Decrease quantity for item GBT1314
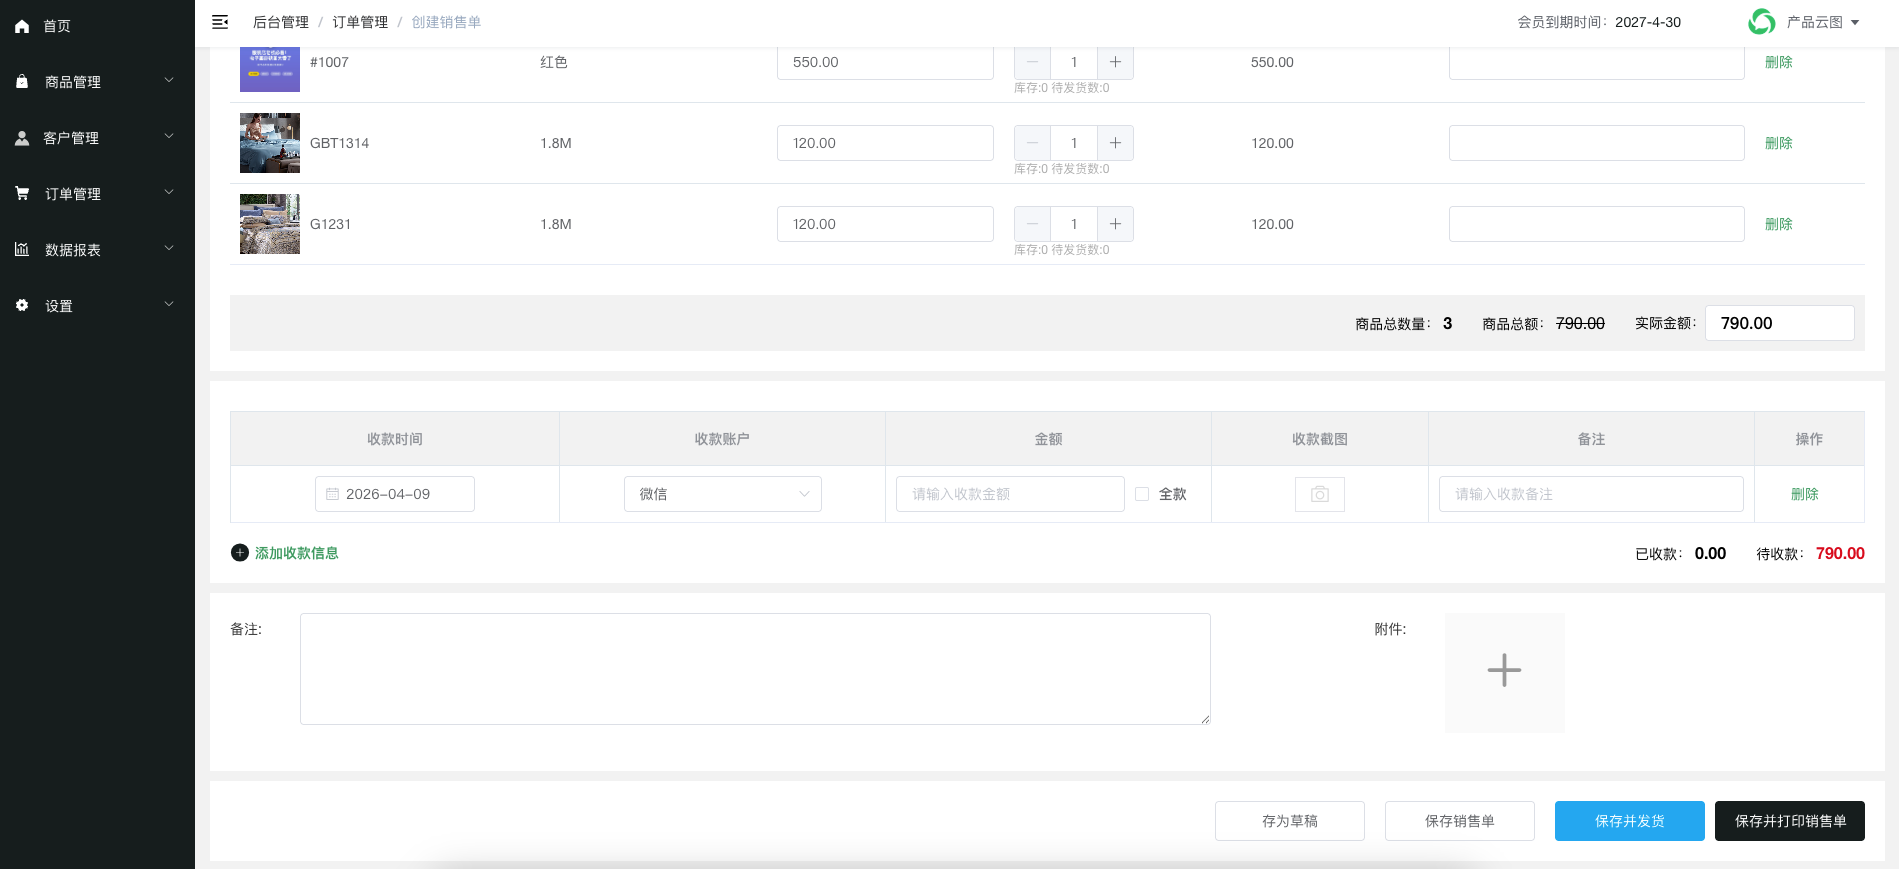 click(1032, 143)
